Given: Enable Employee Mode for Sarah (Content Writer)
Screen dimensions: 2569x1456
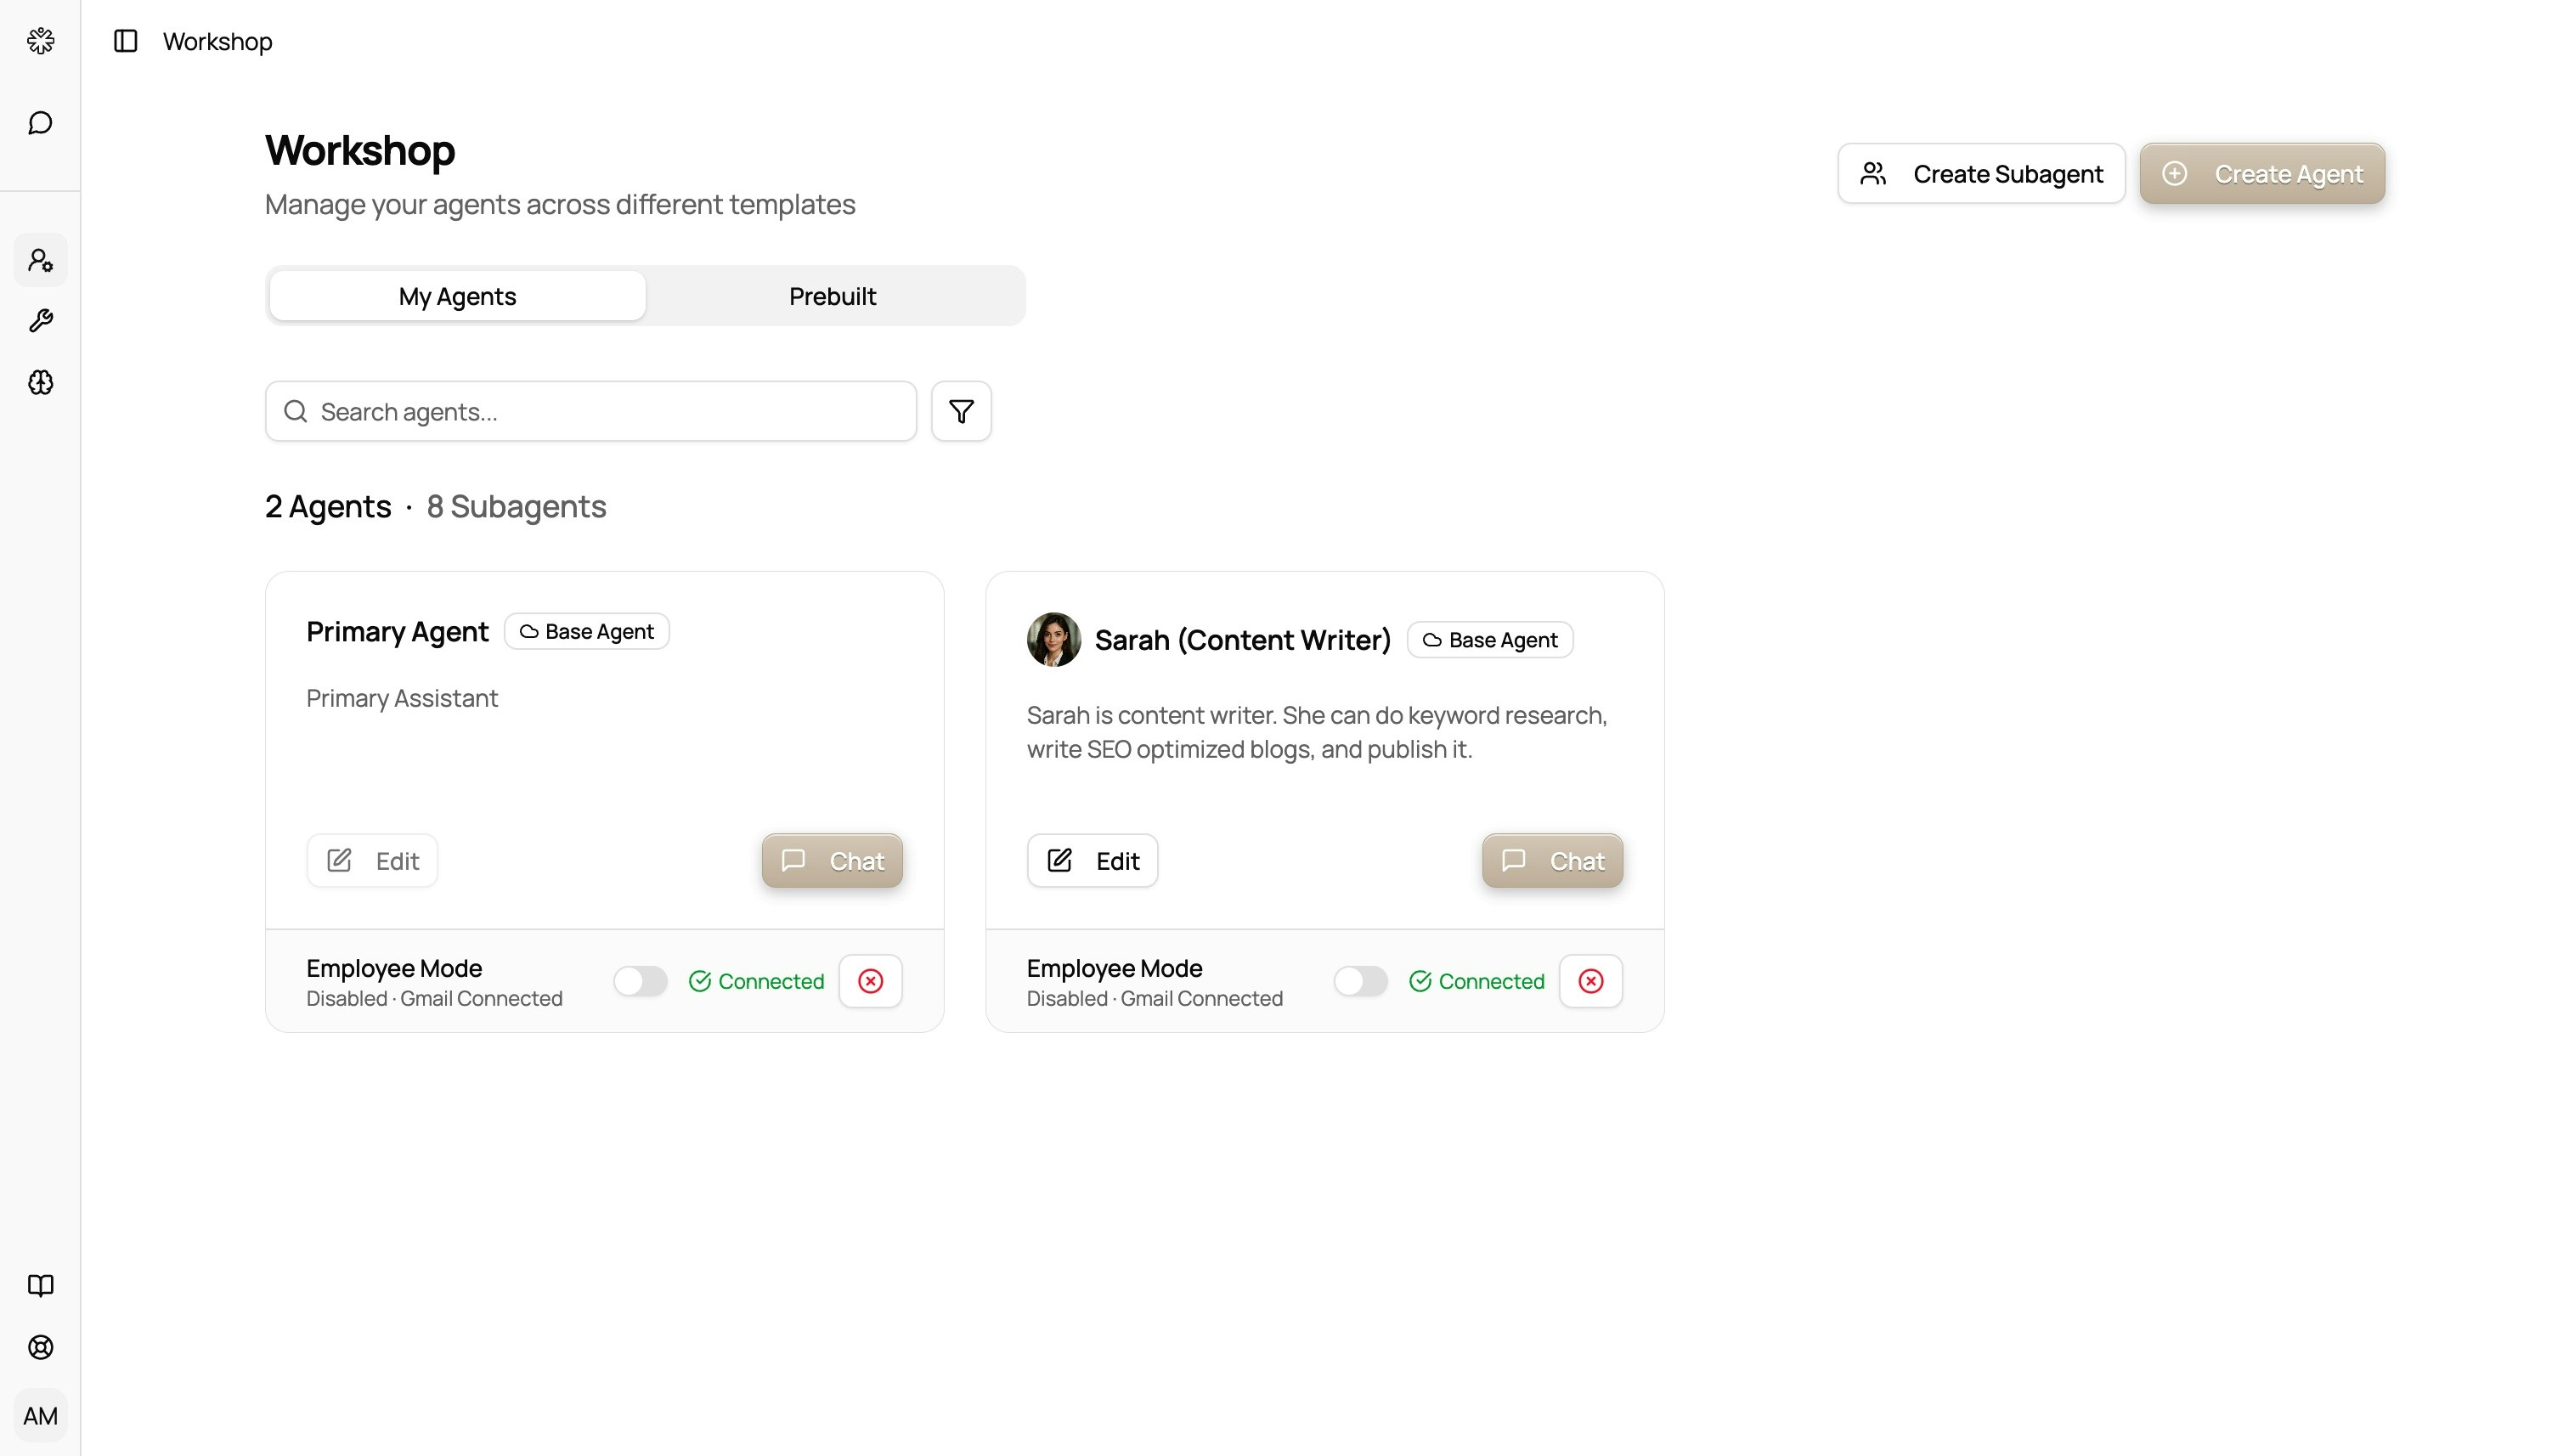Looking at the screenshot, I should 1360,981.
